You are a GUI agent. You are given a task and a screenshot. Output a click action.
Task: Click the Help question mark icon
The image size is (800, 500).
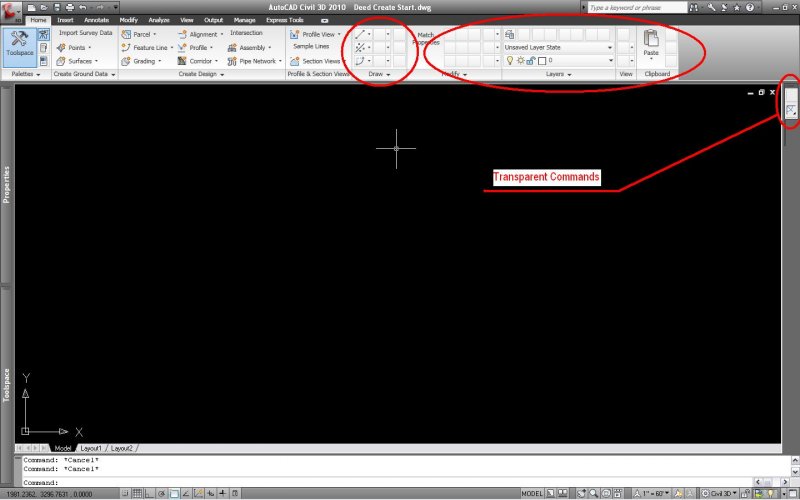749,8
